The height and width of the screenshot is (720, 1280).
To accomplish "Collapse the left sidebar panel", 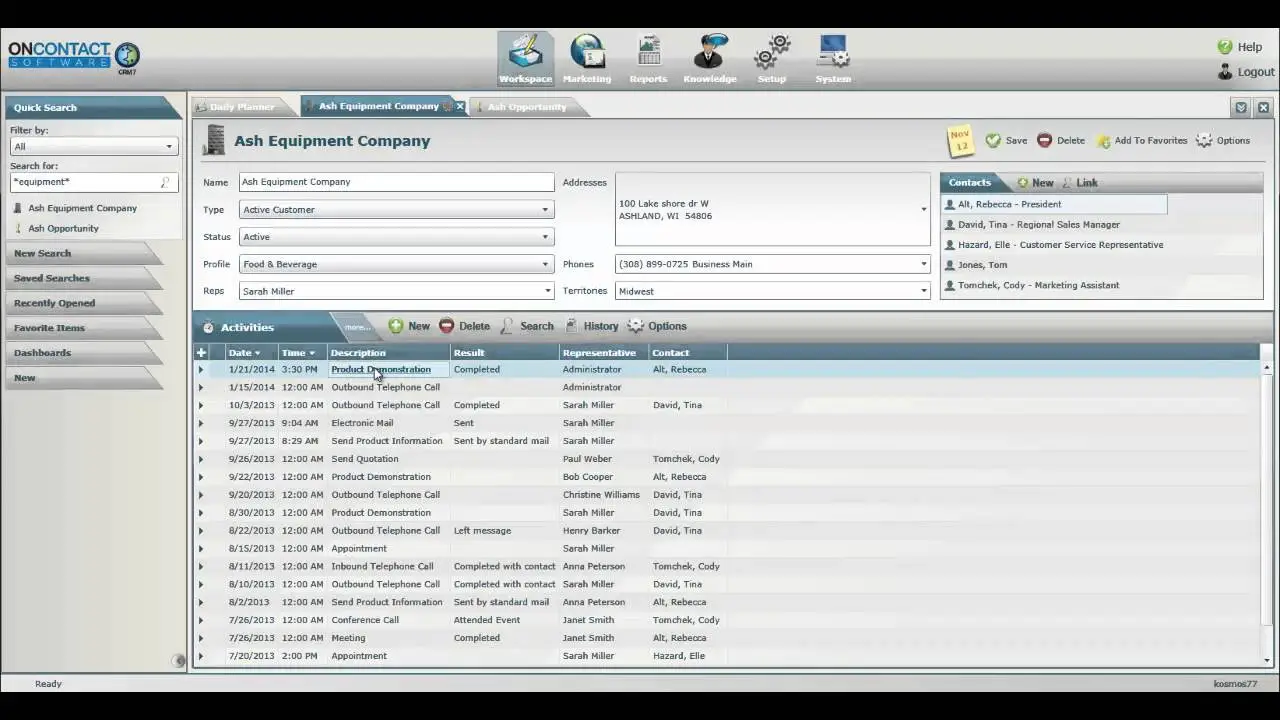I will [x=179, y=660].
